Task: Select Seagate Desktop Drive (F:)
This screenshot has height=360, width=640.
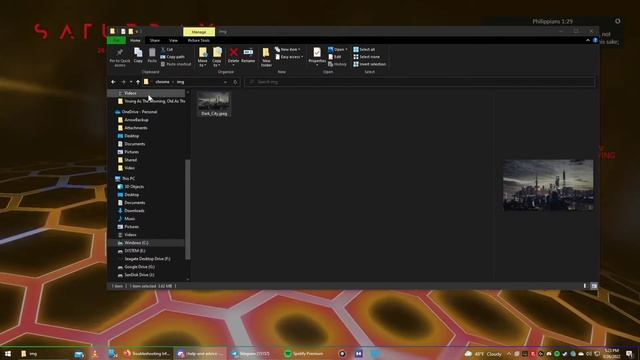Action: tap(147, 259)
